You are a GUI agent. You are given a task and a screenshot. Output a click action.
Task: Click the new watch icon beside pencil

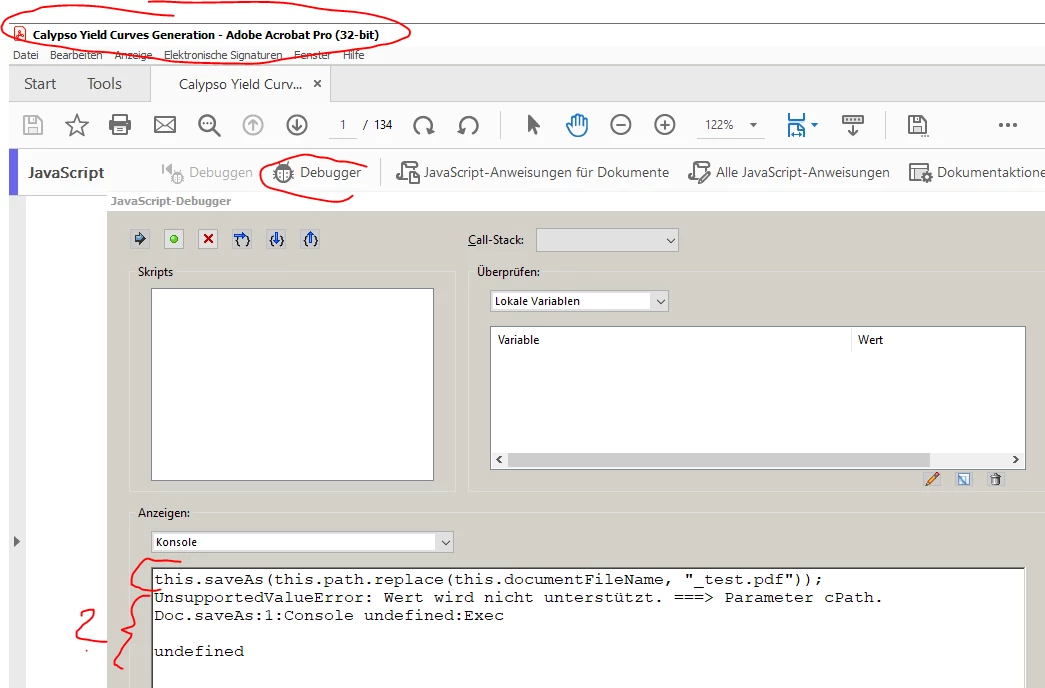click(x=964, y=479)
